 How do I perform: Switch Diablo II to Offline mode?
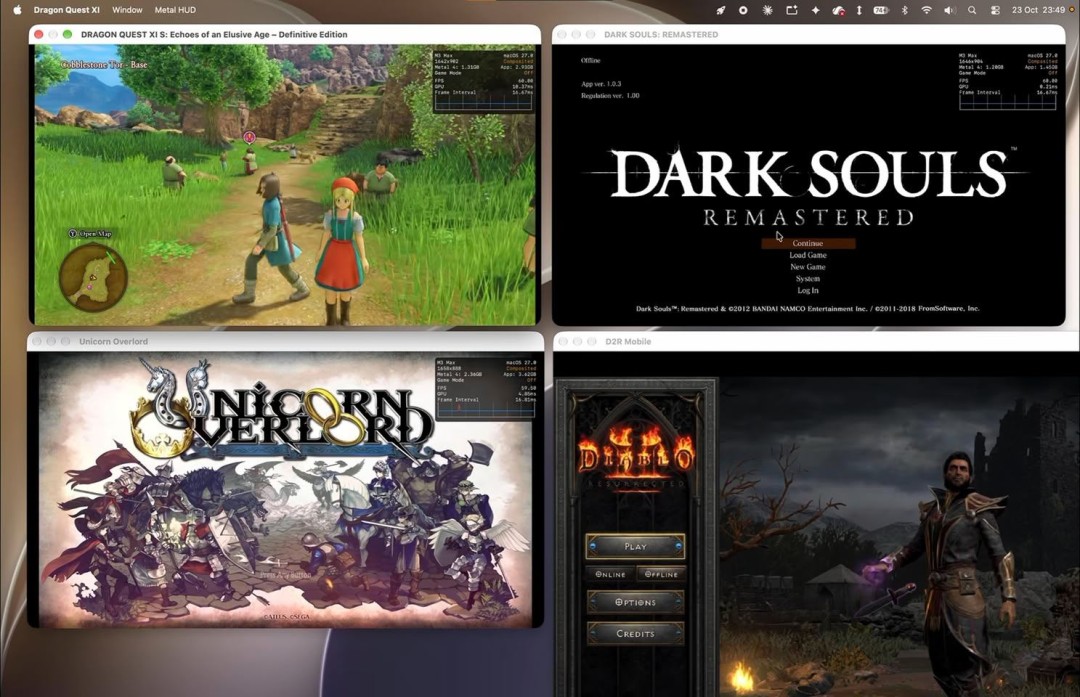pyautogui.click(x=661, y=574)
